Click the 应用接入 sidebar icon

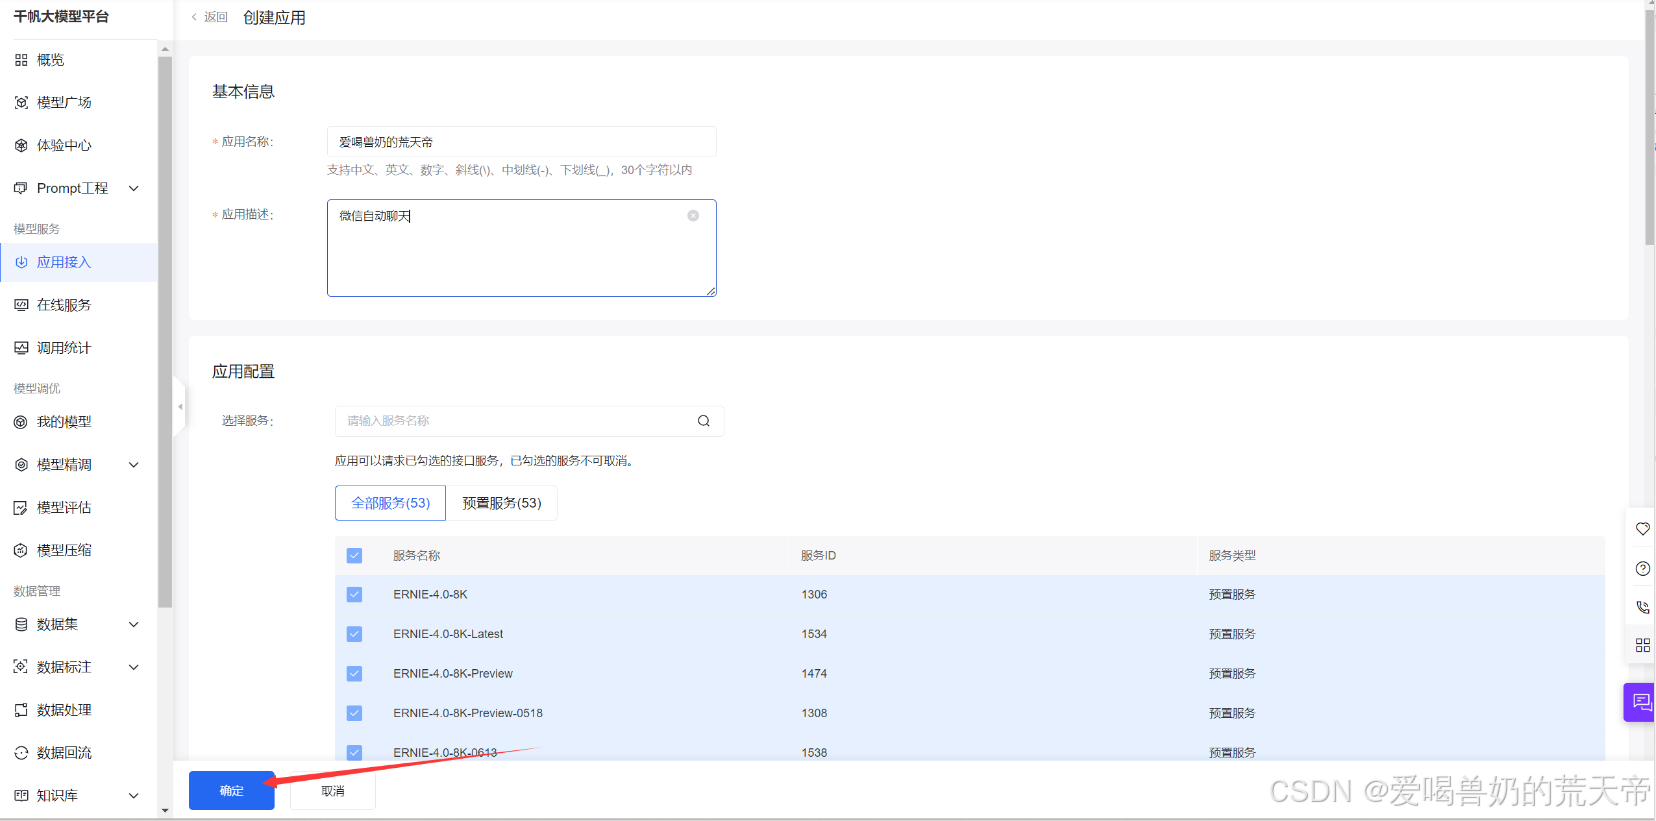point(21,262)
